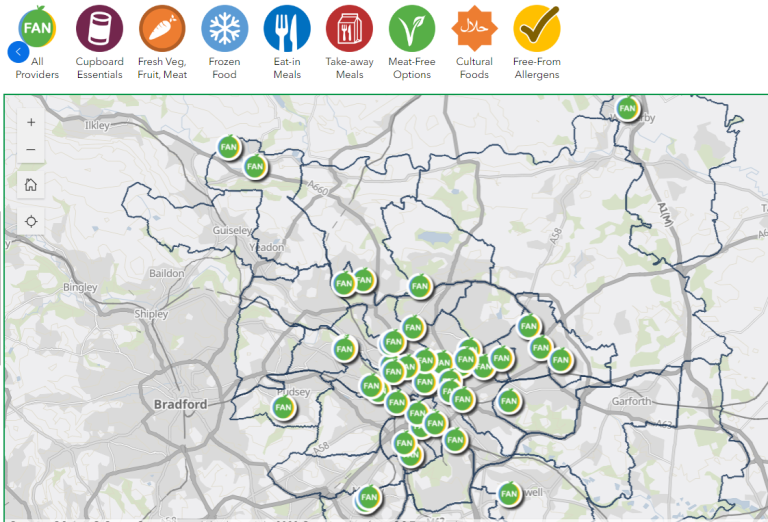The image size is (768, 522).
Task: Filter by Cupboard Essentials icon
Action: (100, 28)
